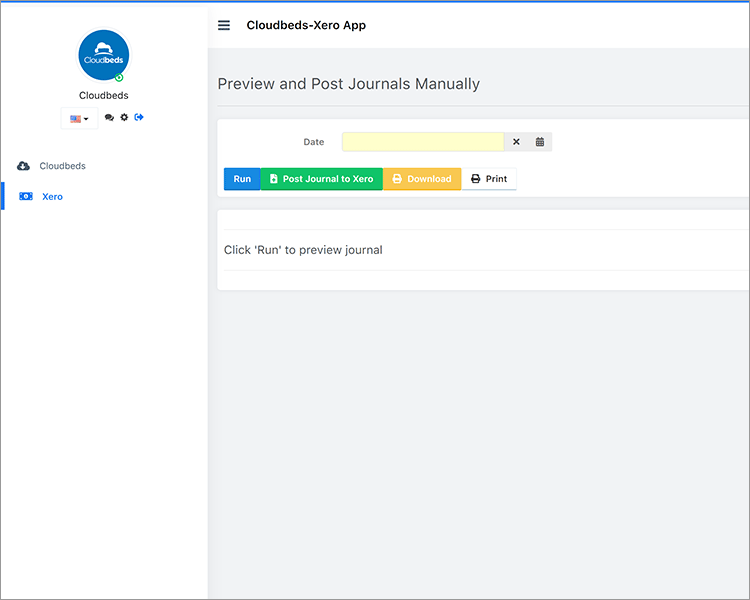The width and height of the screenshot is (750, 600).
Task: Click the Cloudbeds account name text
Action: [x=104, y=96]
